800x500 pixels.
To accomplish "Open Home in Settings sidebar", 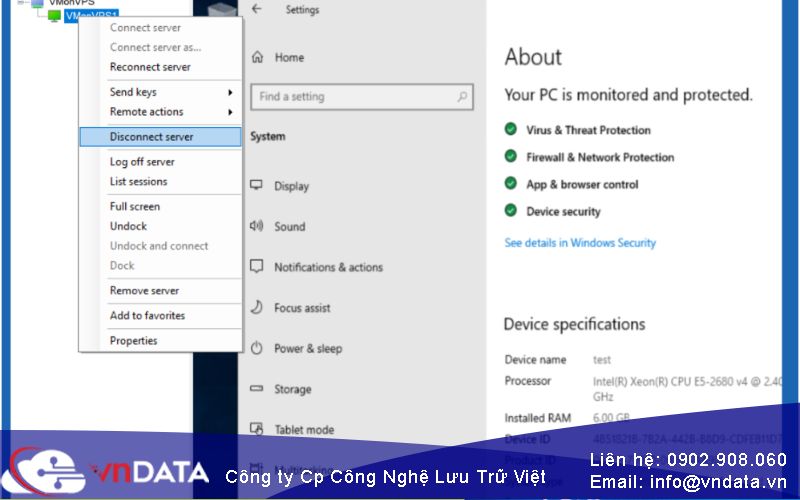I will (289, 58).
